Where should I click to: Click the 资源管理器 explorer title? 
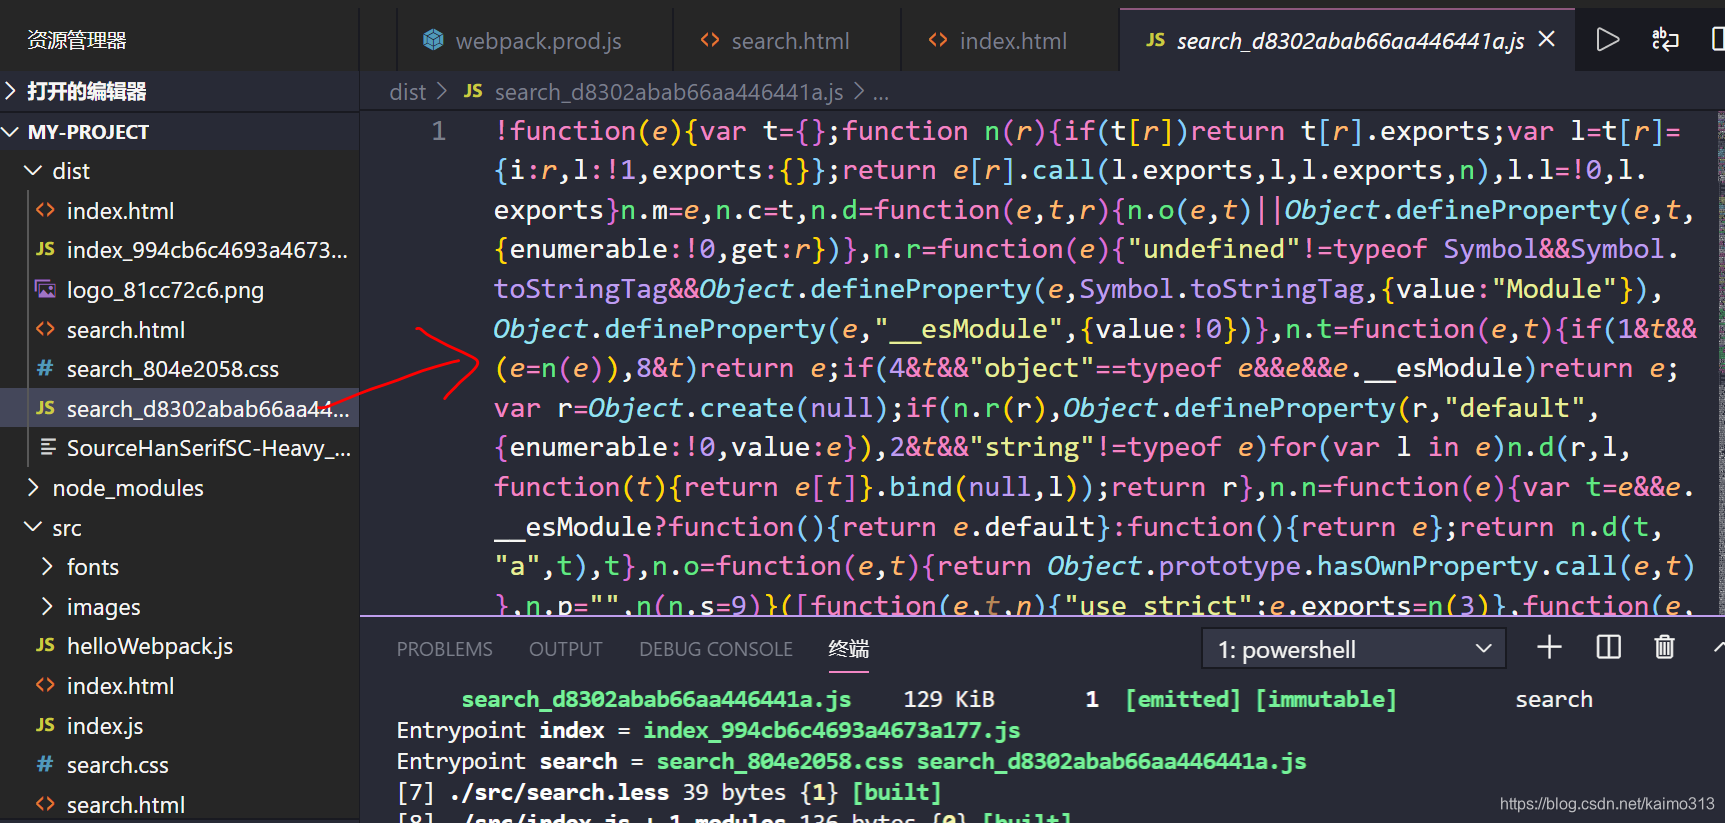click(x=77, y=40)
